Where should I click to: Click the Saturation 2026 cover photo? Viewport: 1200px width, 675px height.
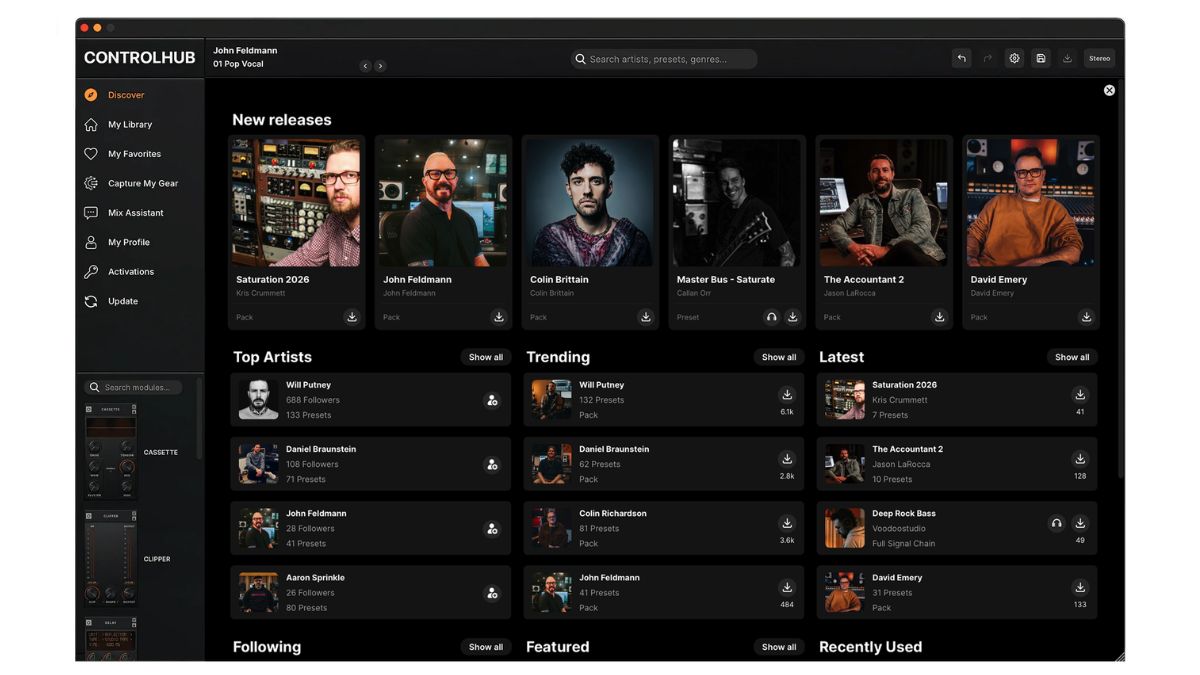click(x=296, y=203)
